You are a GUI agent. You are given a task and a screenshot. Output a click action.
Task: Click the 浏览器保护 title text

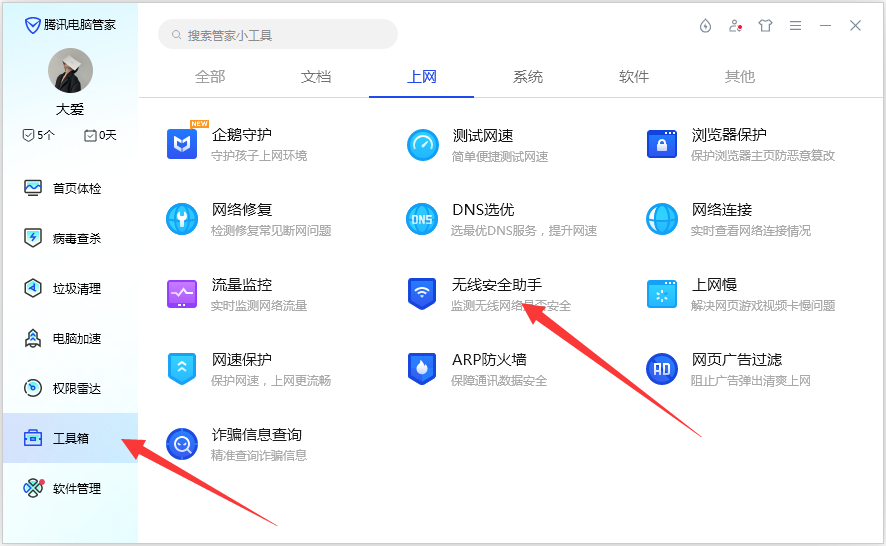click(x=729, y=135)
